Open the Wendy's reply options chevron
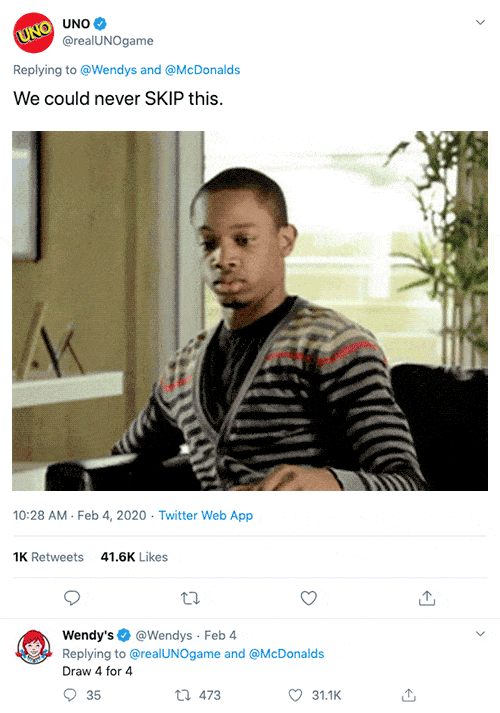 coord(480,634)
